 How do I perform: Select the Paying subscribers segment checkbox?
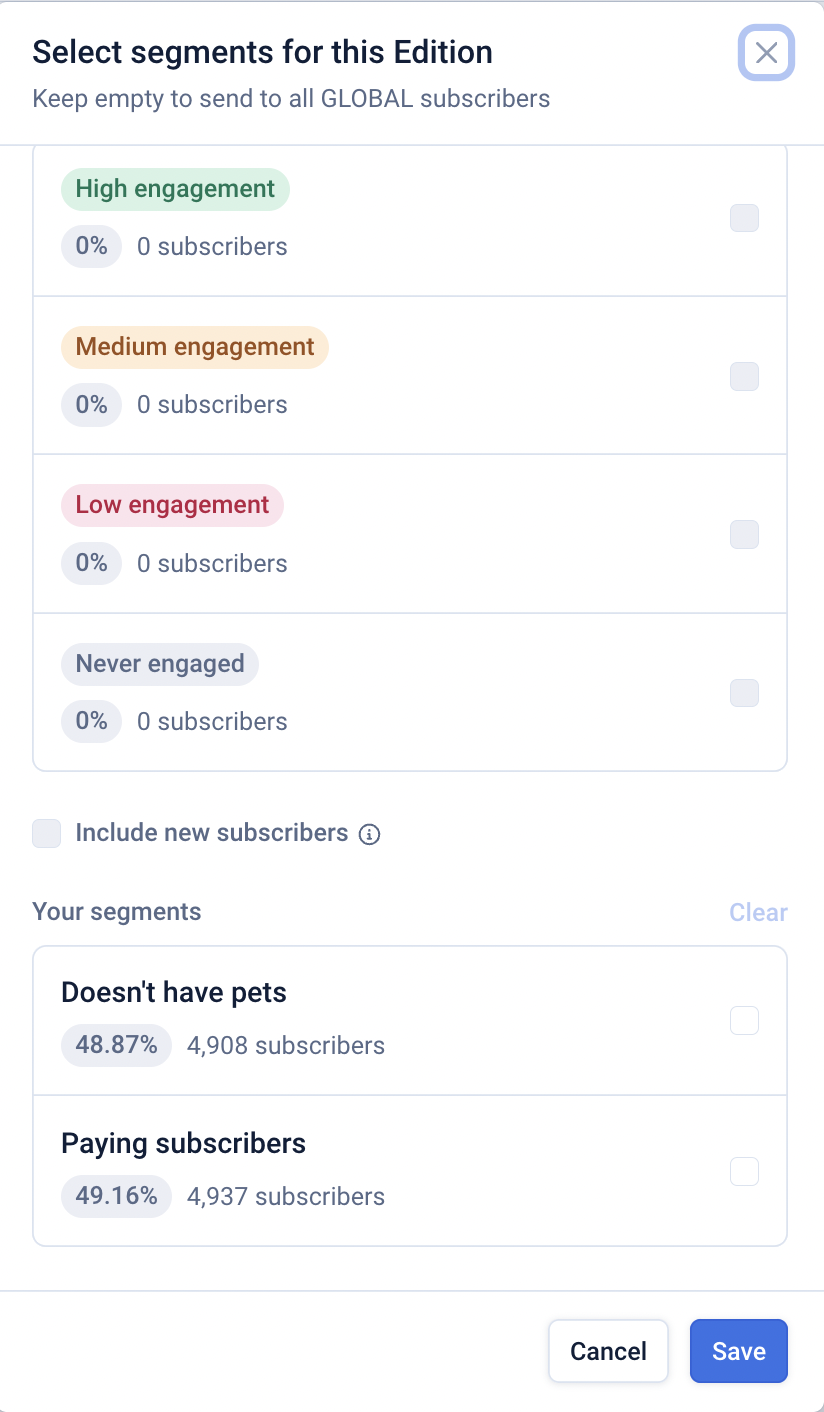point(744,1171)
